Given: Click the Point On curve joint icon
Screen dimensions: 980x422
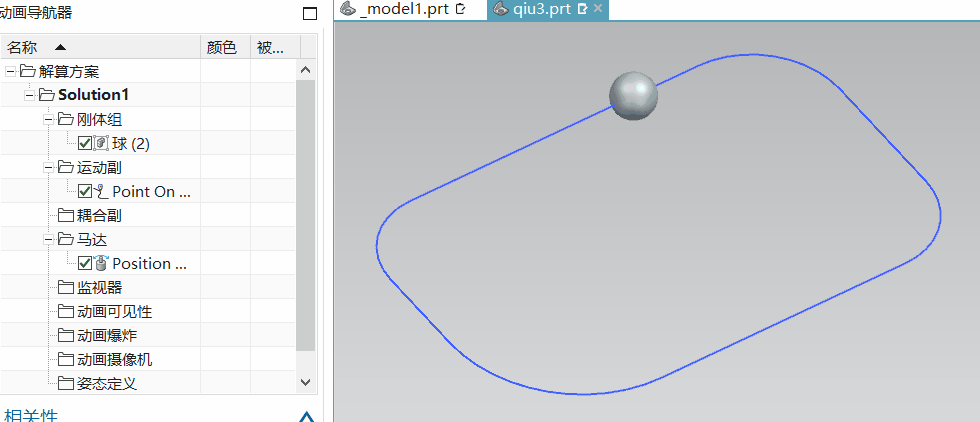Looking at the screenshot, I should coord(101,192).
